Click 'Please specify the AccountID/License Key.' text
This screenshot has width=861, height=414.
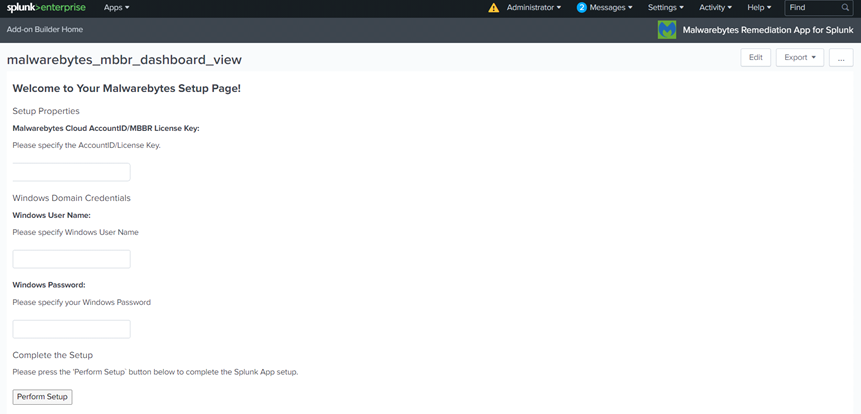86,146
